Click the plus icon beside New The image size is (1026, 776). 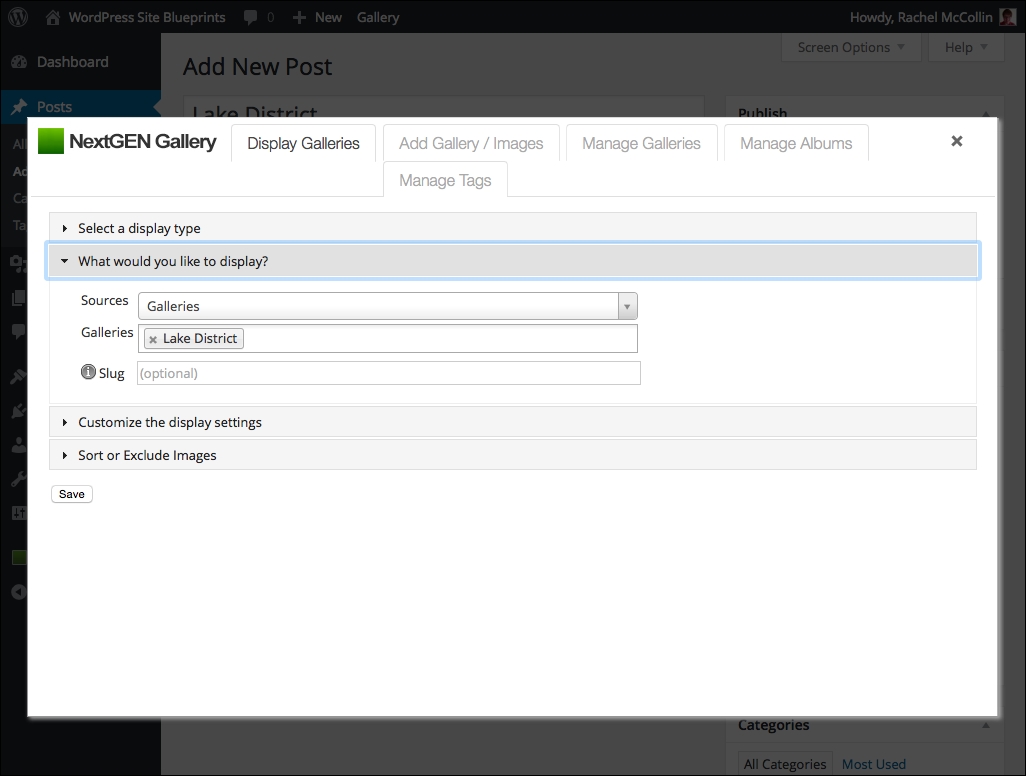coord(299,18)
